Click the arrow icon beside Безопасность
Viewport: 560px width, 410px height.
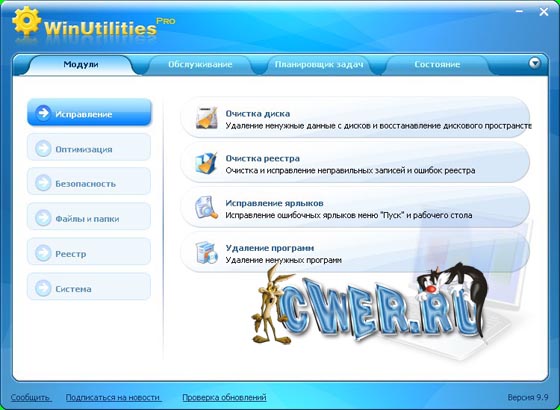point(43,183)
